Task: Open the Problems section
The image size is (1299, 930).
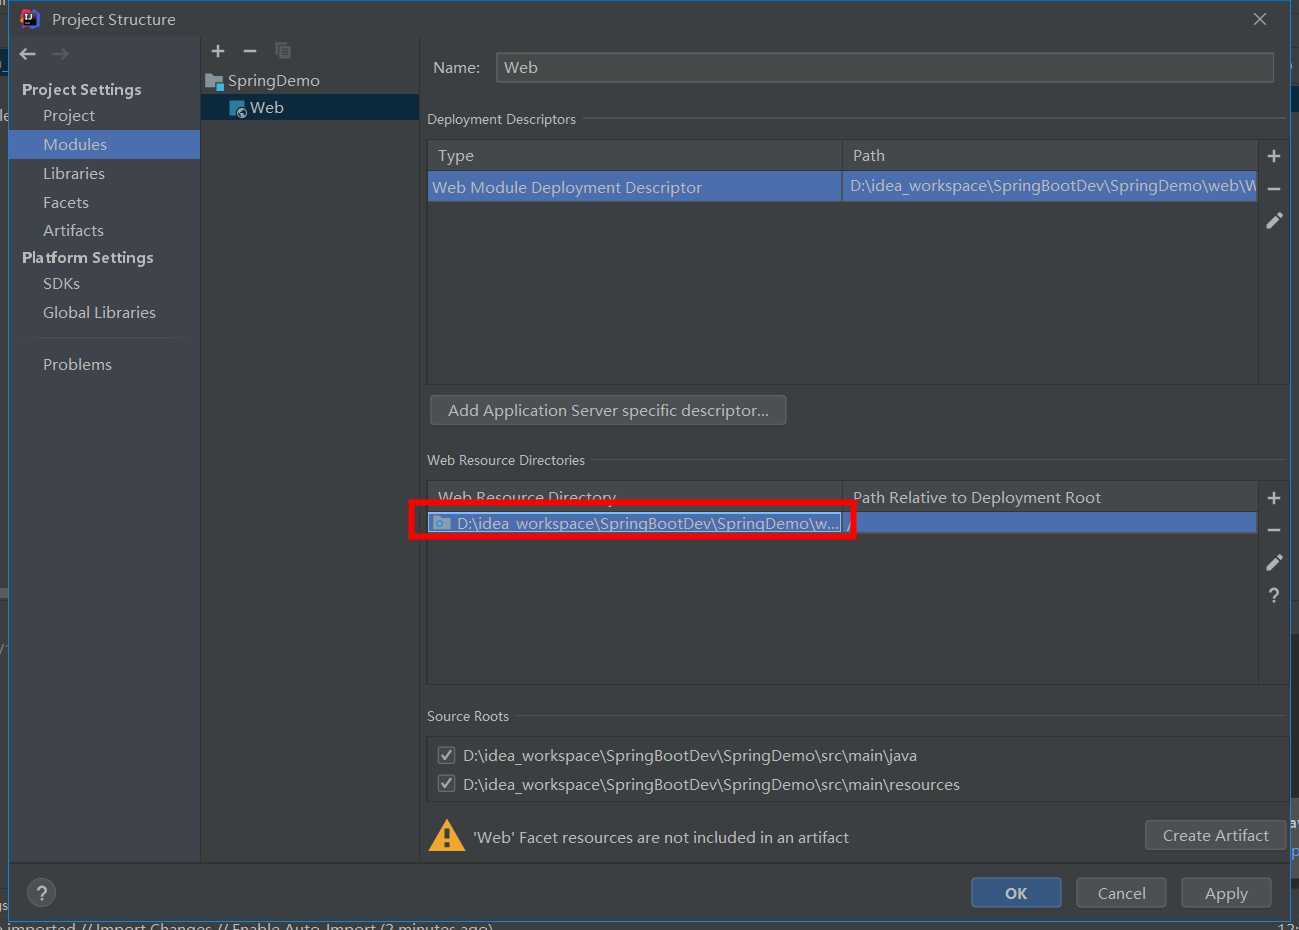Action: point(77,364)
